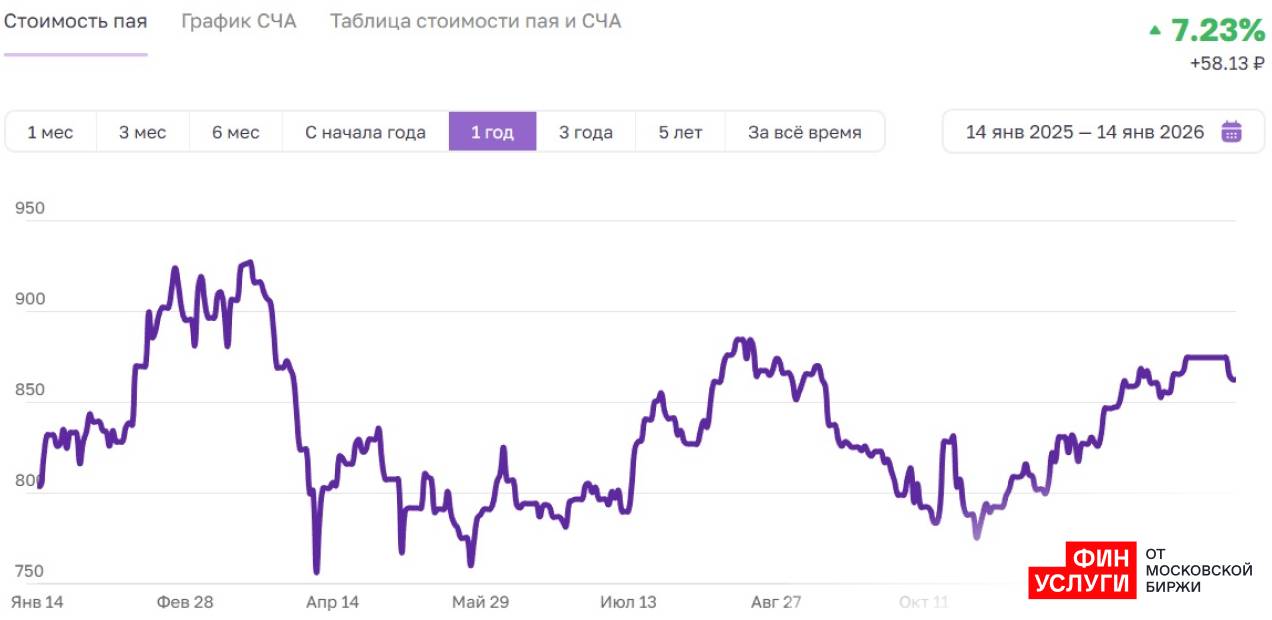Switch to the График СЧА tab
The height and width of the screenshot is (620, 1272).
(239, 21)
